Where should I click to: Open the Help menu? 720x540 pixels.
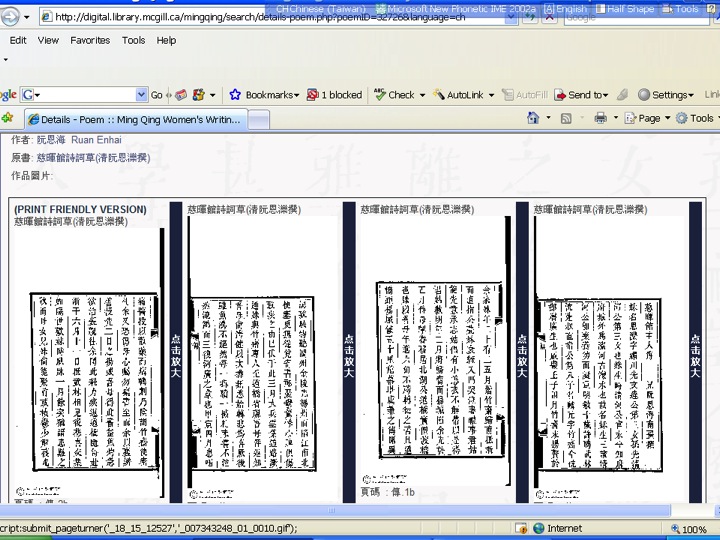pyautogui.click(x=166, y=40)
